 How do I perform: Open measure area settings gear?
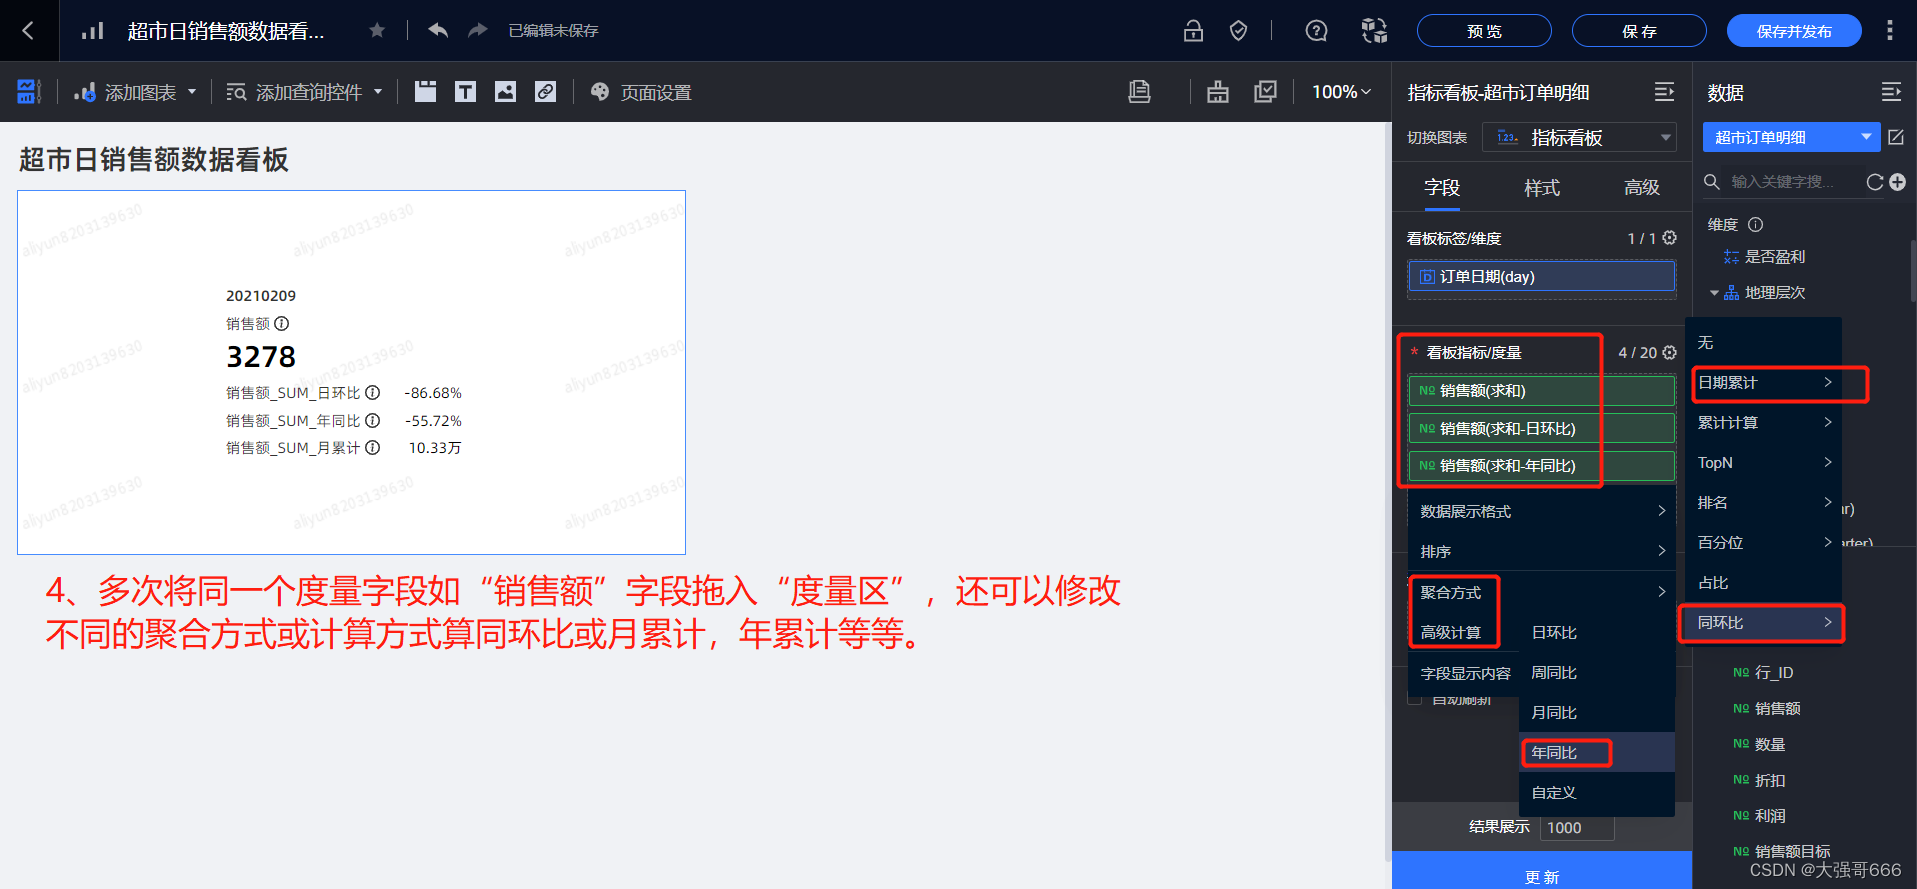1669,352
